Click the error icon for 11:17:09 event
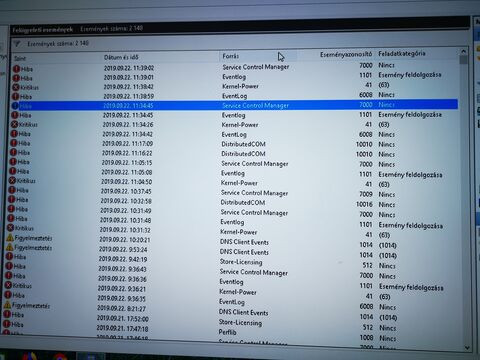 tap(14, 143)
